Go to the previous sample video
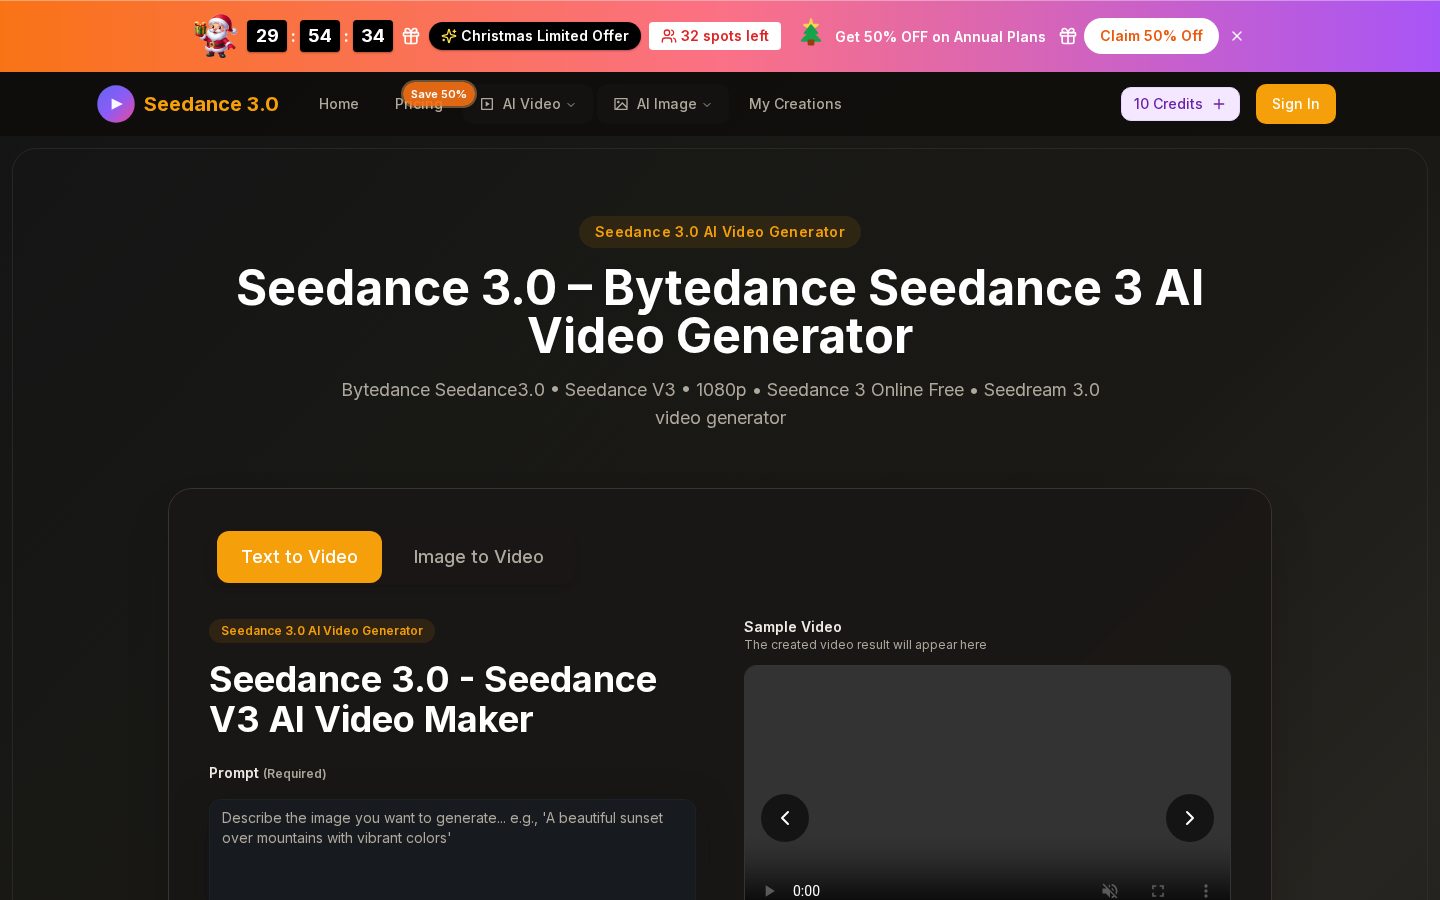The height and width of the screenshot is (900, 1440). 785,818
